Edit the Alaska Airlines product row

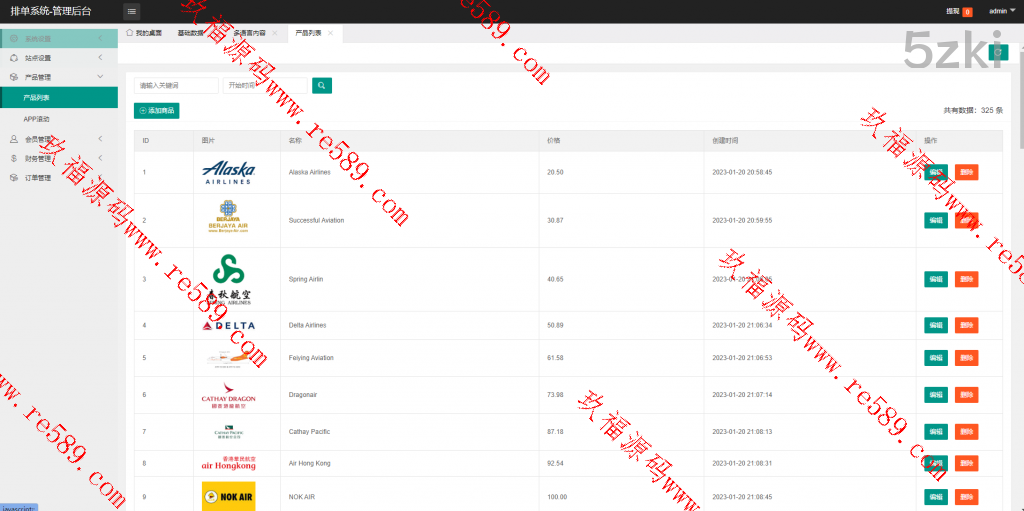pyautogui.click(x=935, y=172)
